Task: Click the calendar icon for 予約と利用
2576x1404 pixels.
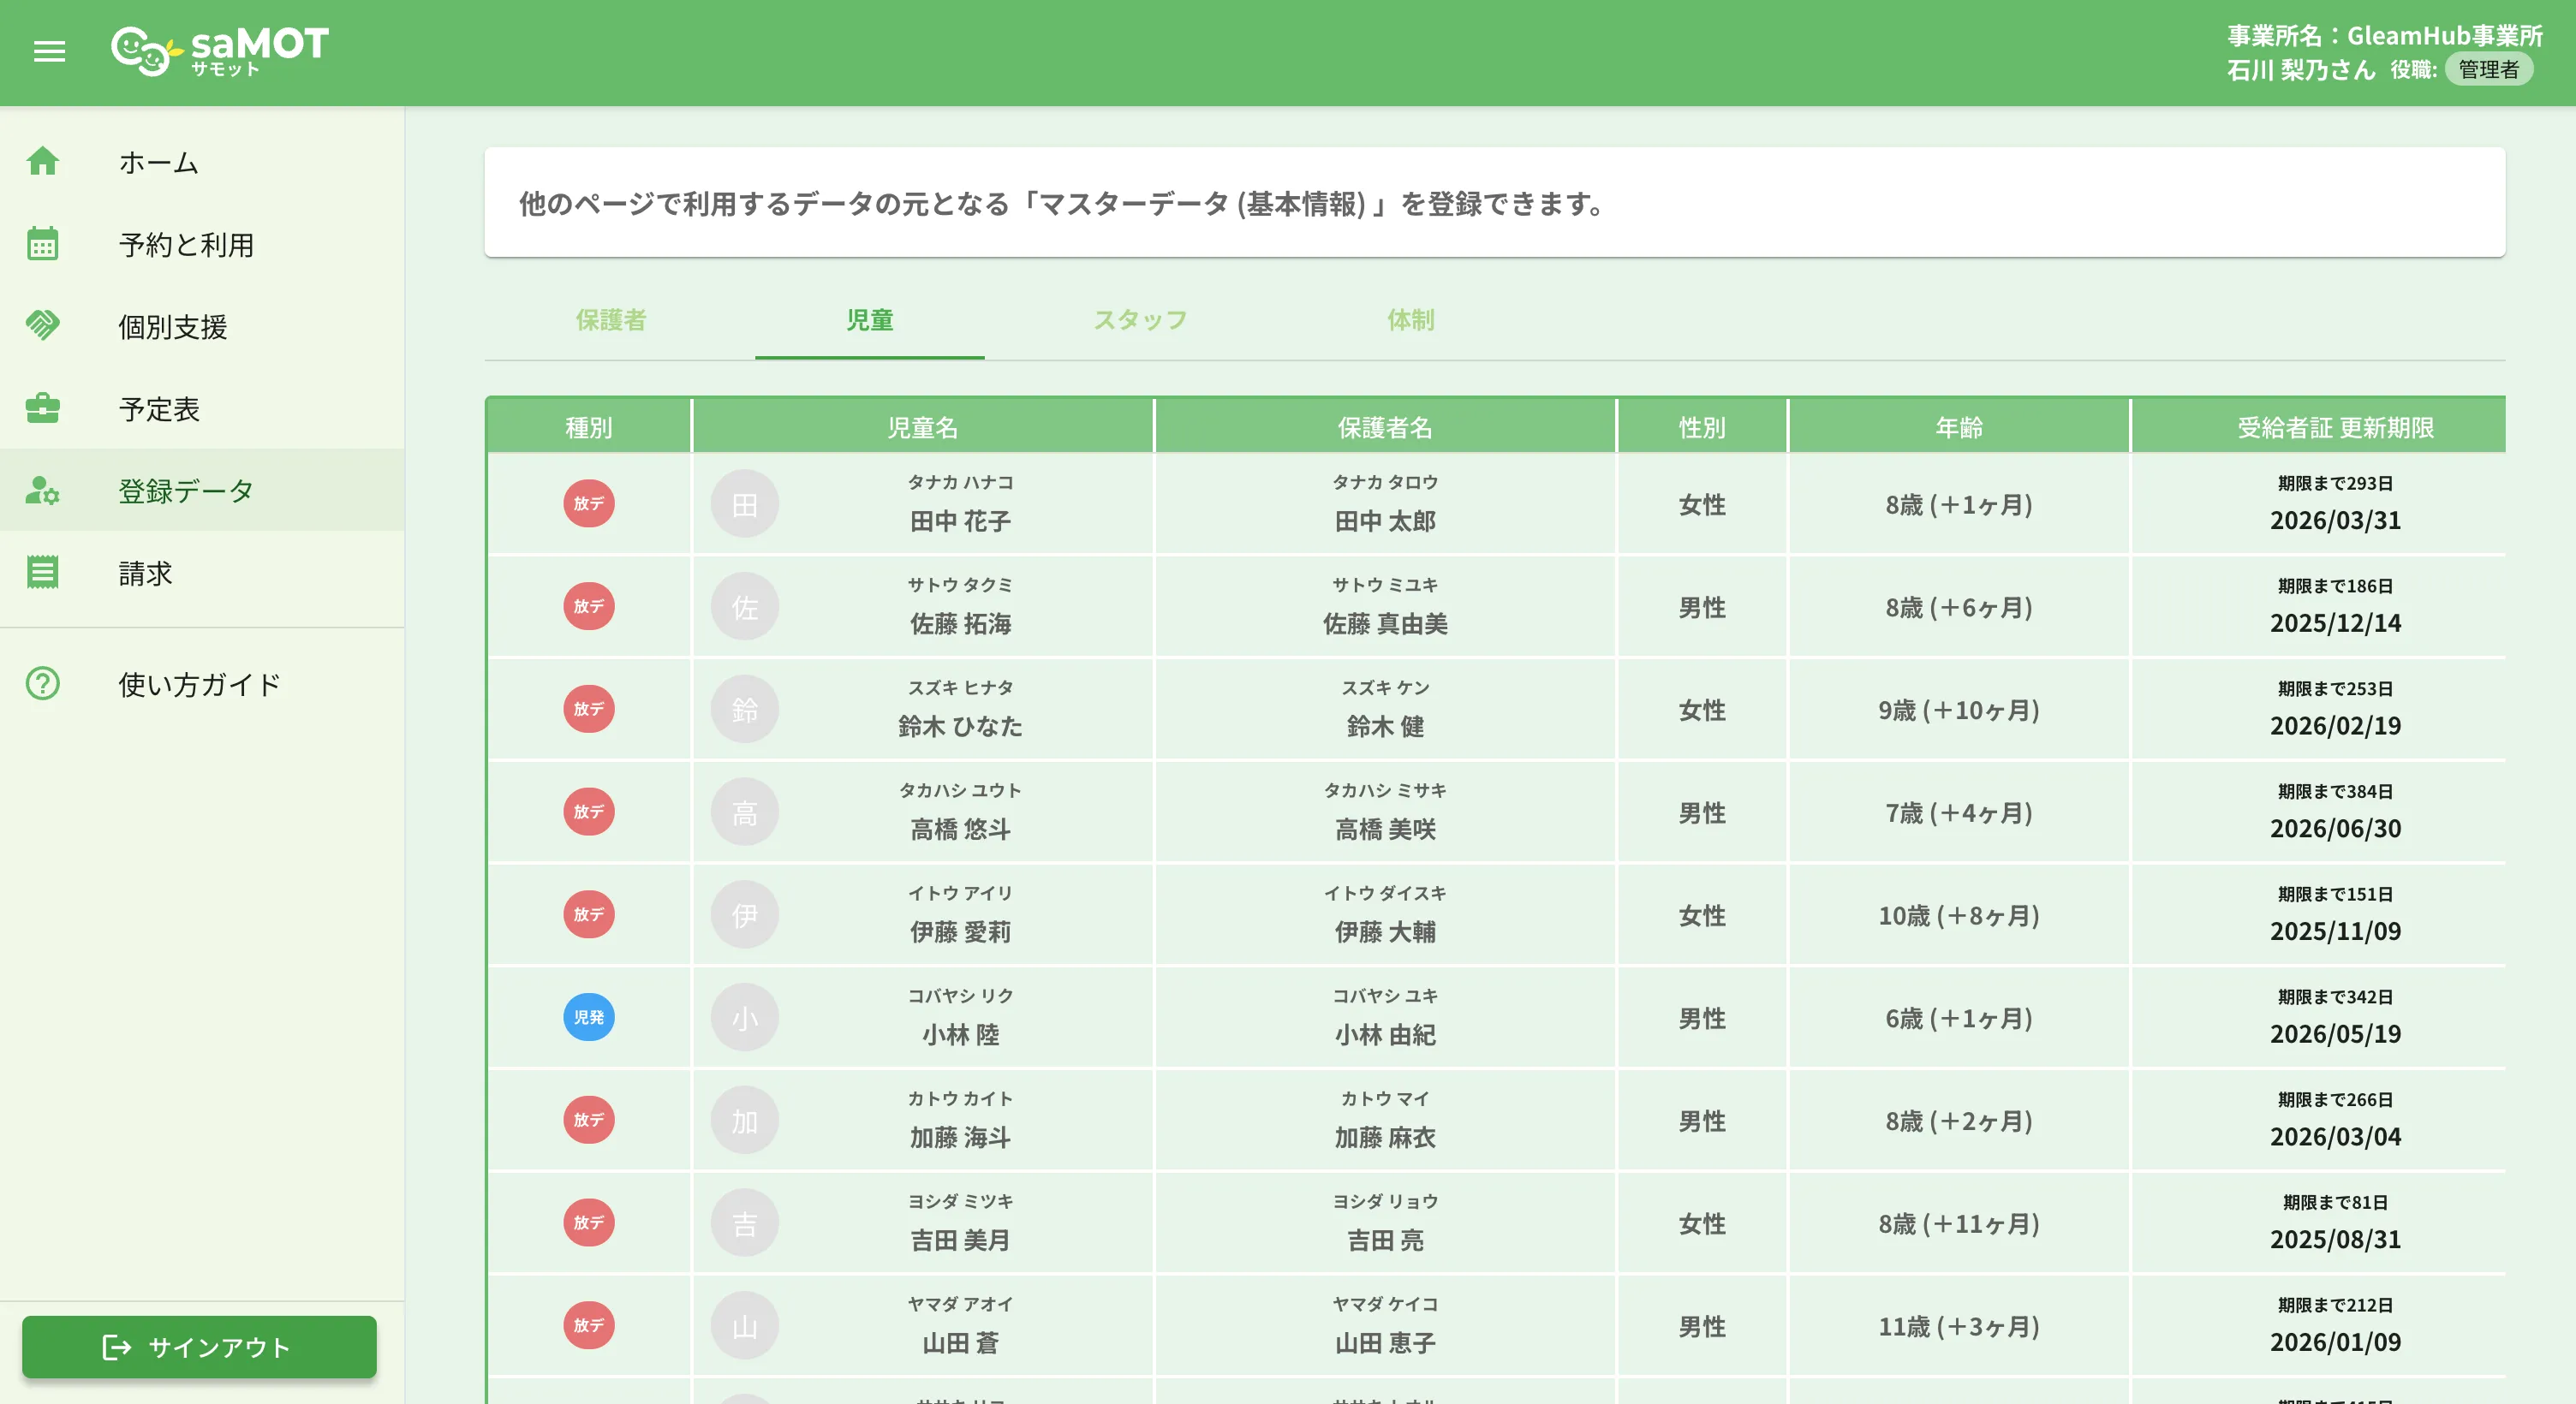Action: click(x=44, y=243)
